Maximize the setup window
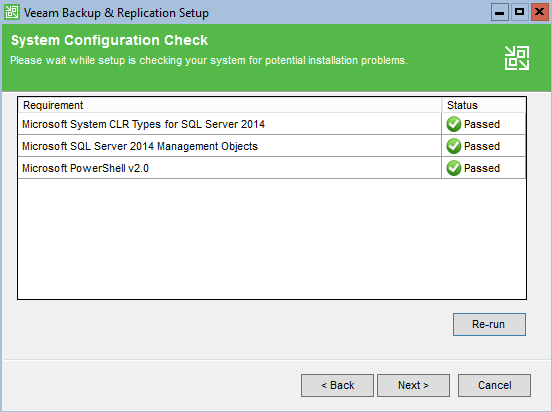 click(519, 13)
